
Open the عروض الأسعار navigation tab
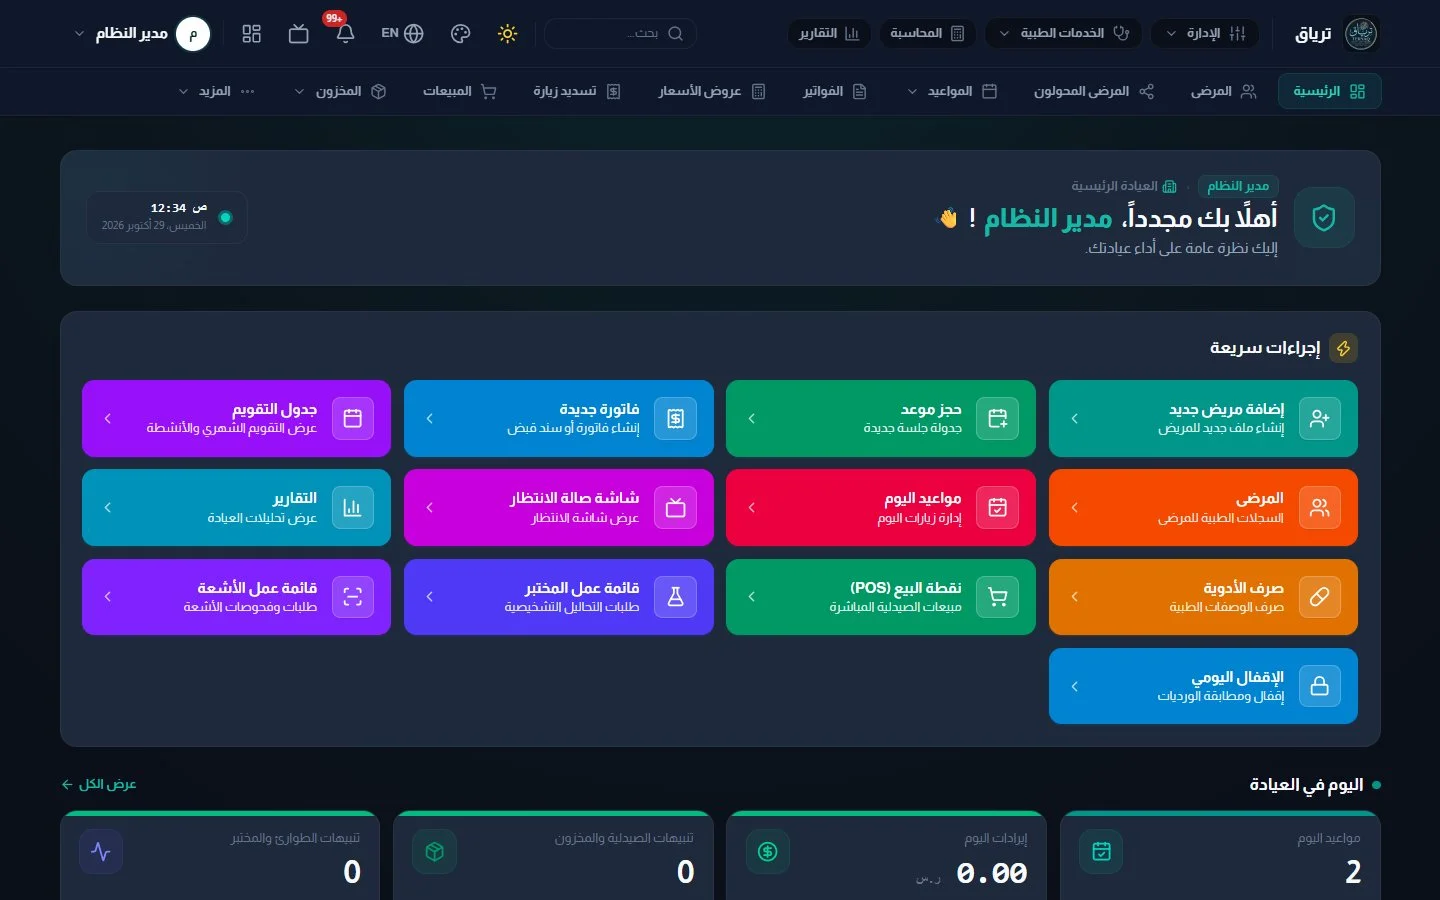(712, 91)
